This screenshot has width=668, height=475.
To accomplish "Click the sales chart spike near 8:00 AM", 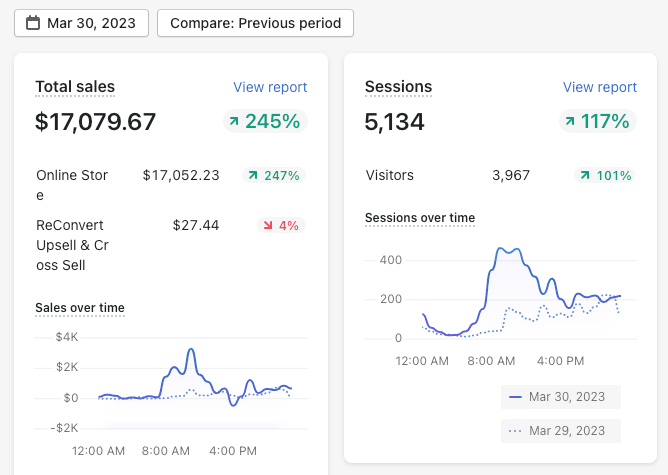I will 190,351.
